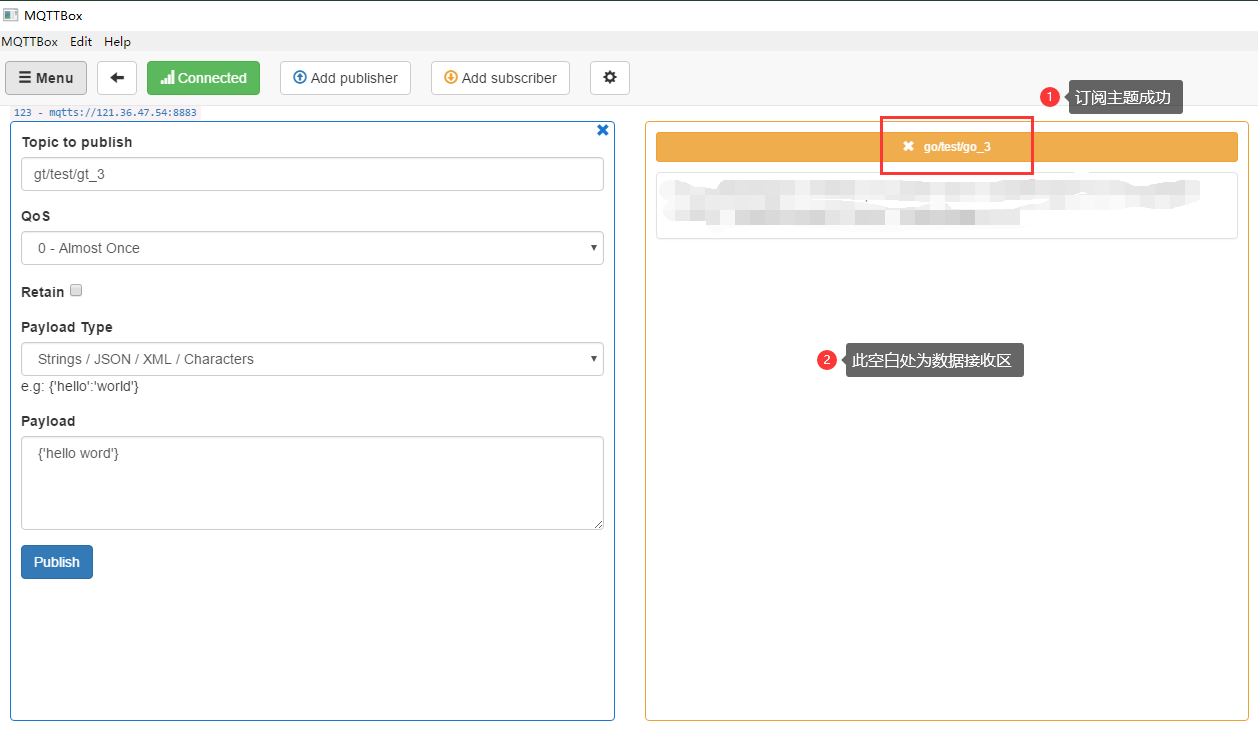This screenshot has height=731, width=1258.
Task: Remove the go/test/go_3 subscription X icon
Action: pos(908,146)
